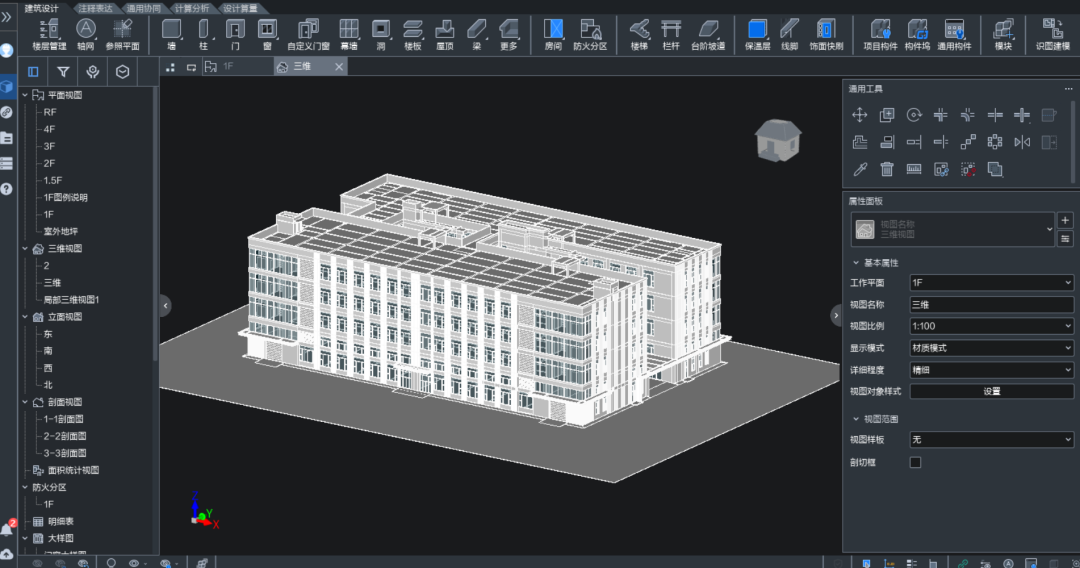Click the plus button in 属性面板
Image resolution: width=1080 pixels, height=568 pixels.
[1065, 220]
